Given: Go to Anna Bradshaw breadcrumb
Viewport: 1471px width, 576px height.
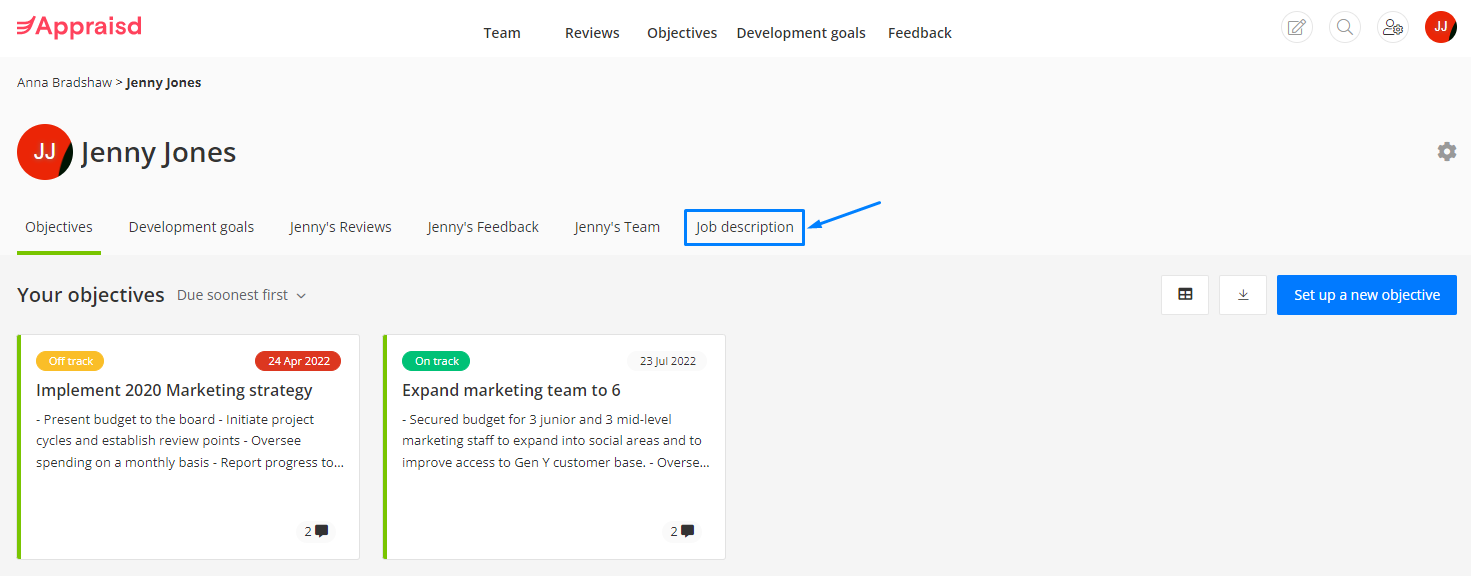Looking at the screenshot, I should pos(64,83).
